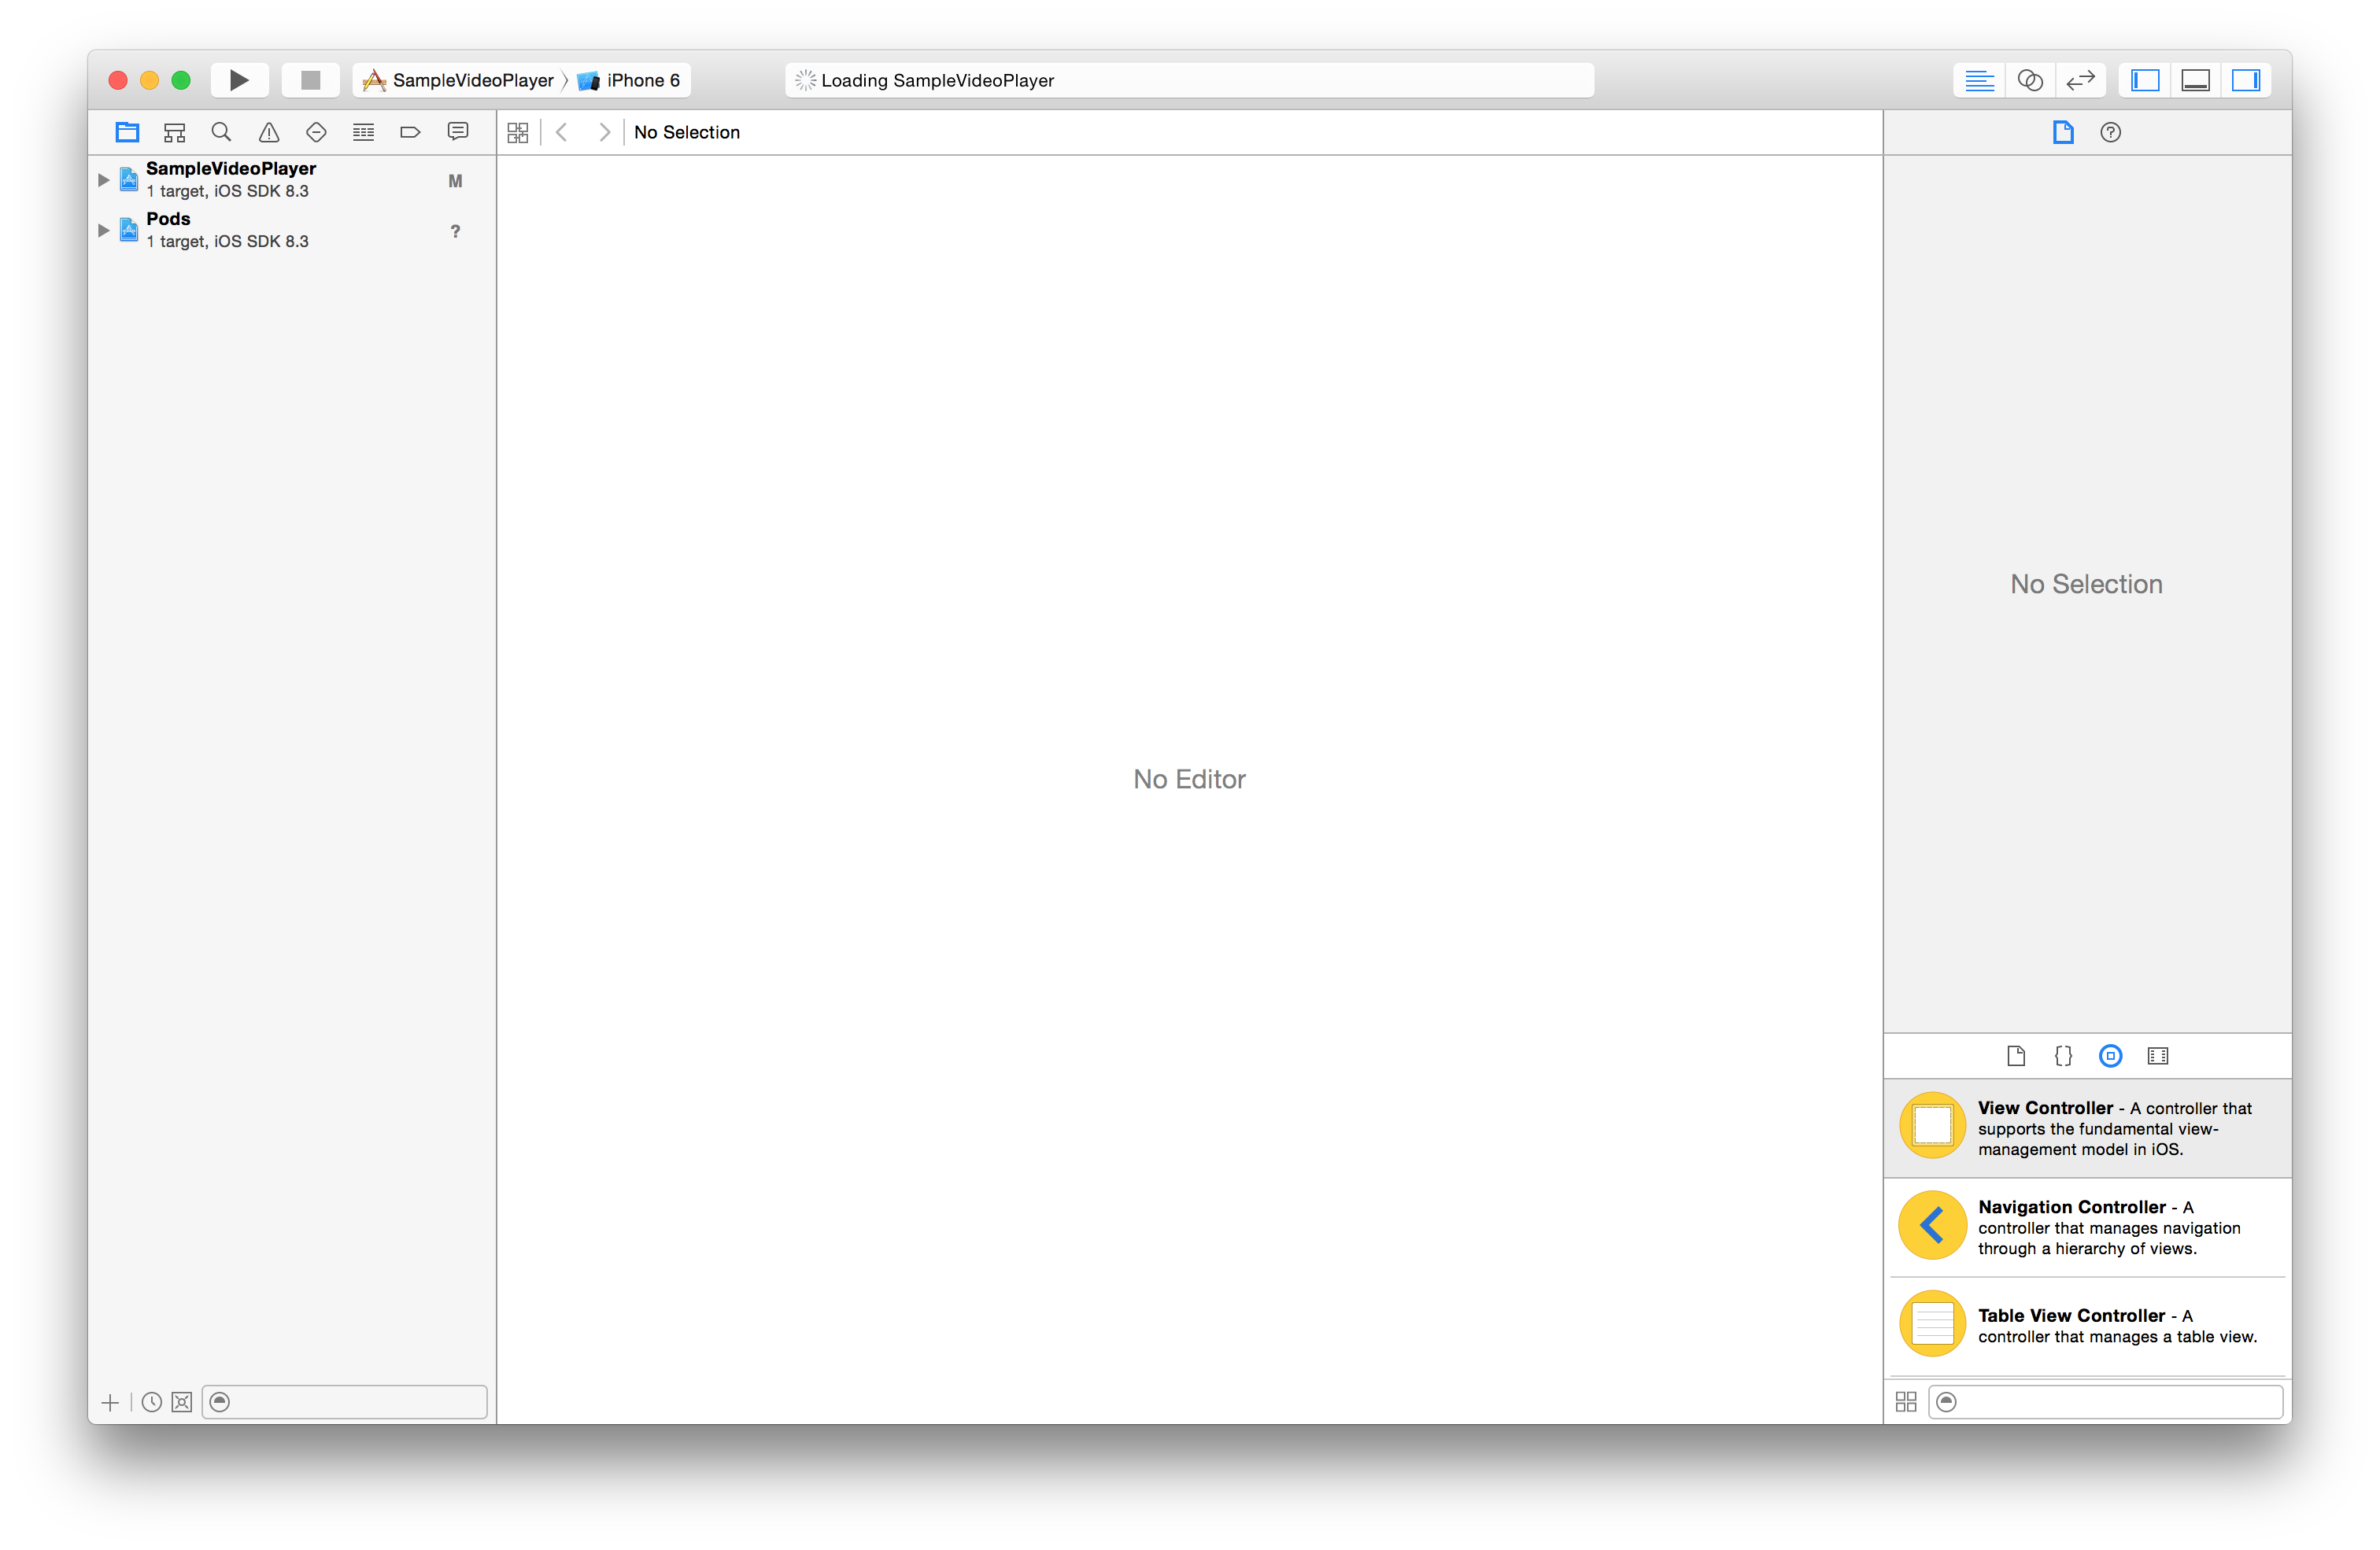Viewport: 2380px width, 1550px height.
Task: Click the Run (play) button
Action: pyautogui.click(x=238, y=80)
